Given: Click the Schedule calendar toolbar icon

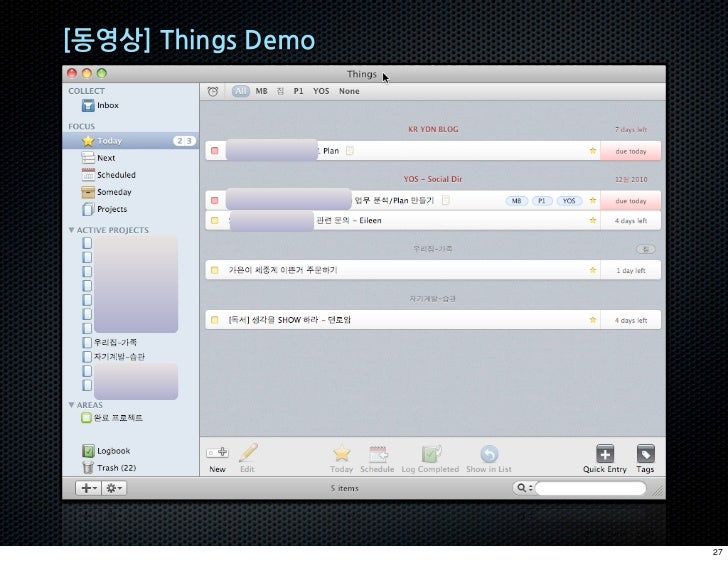Looking at the screenshot, I should tap(378, 454).
